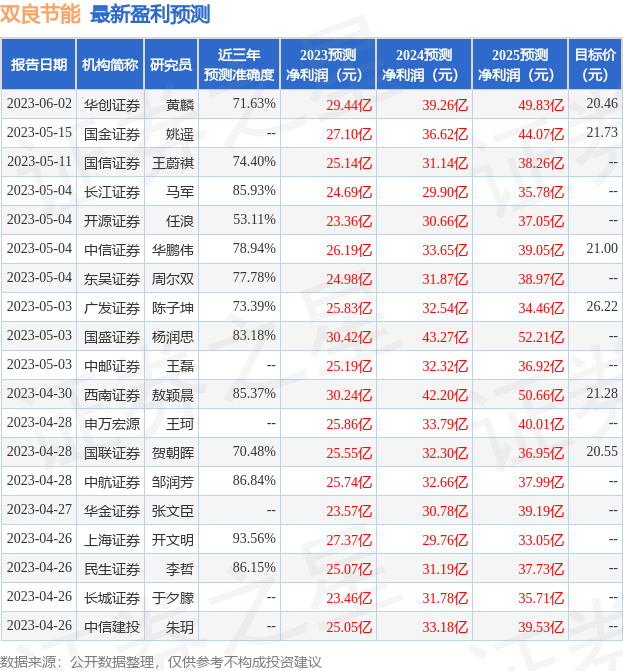
Task: Click the 中信证券 institution cell
Action: point(112,250)
